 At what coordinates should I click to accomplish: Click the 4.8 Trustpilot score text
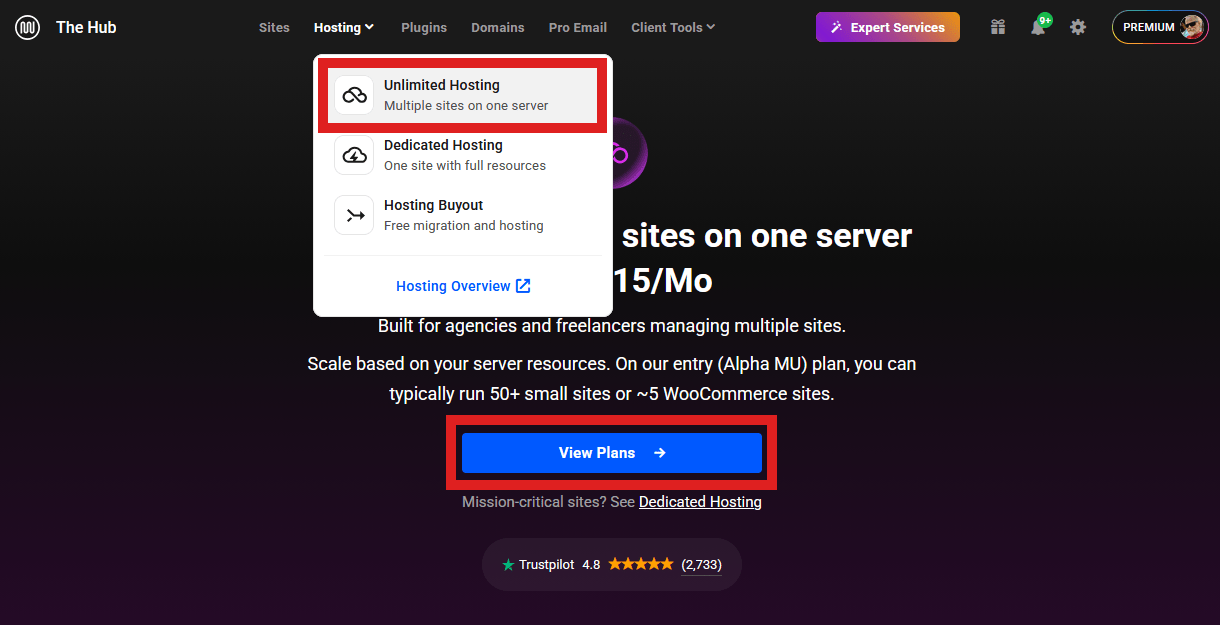click(591, 564)
